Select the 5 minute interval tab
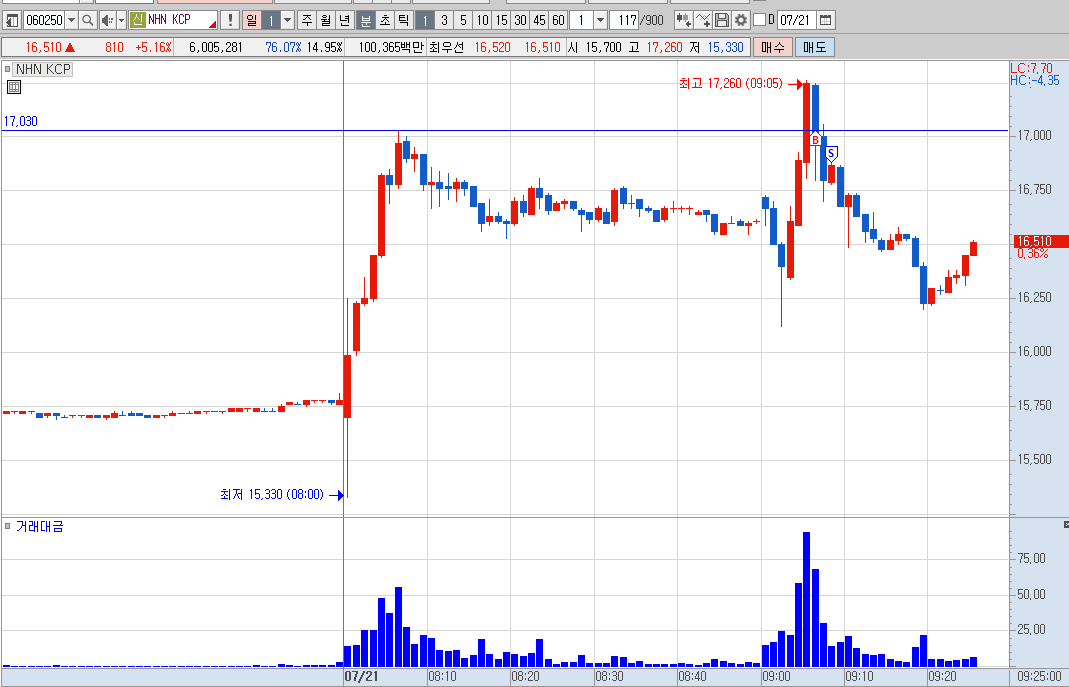 (x=464, y=20)
